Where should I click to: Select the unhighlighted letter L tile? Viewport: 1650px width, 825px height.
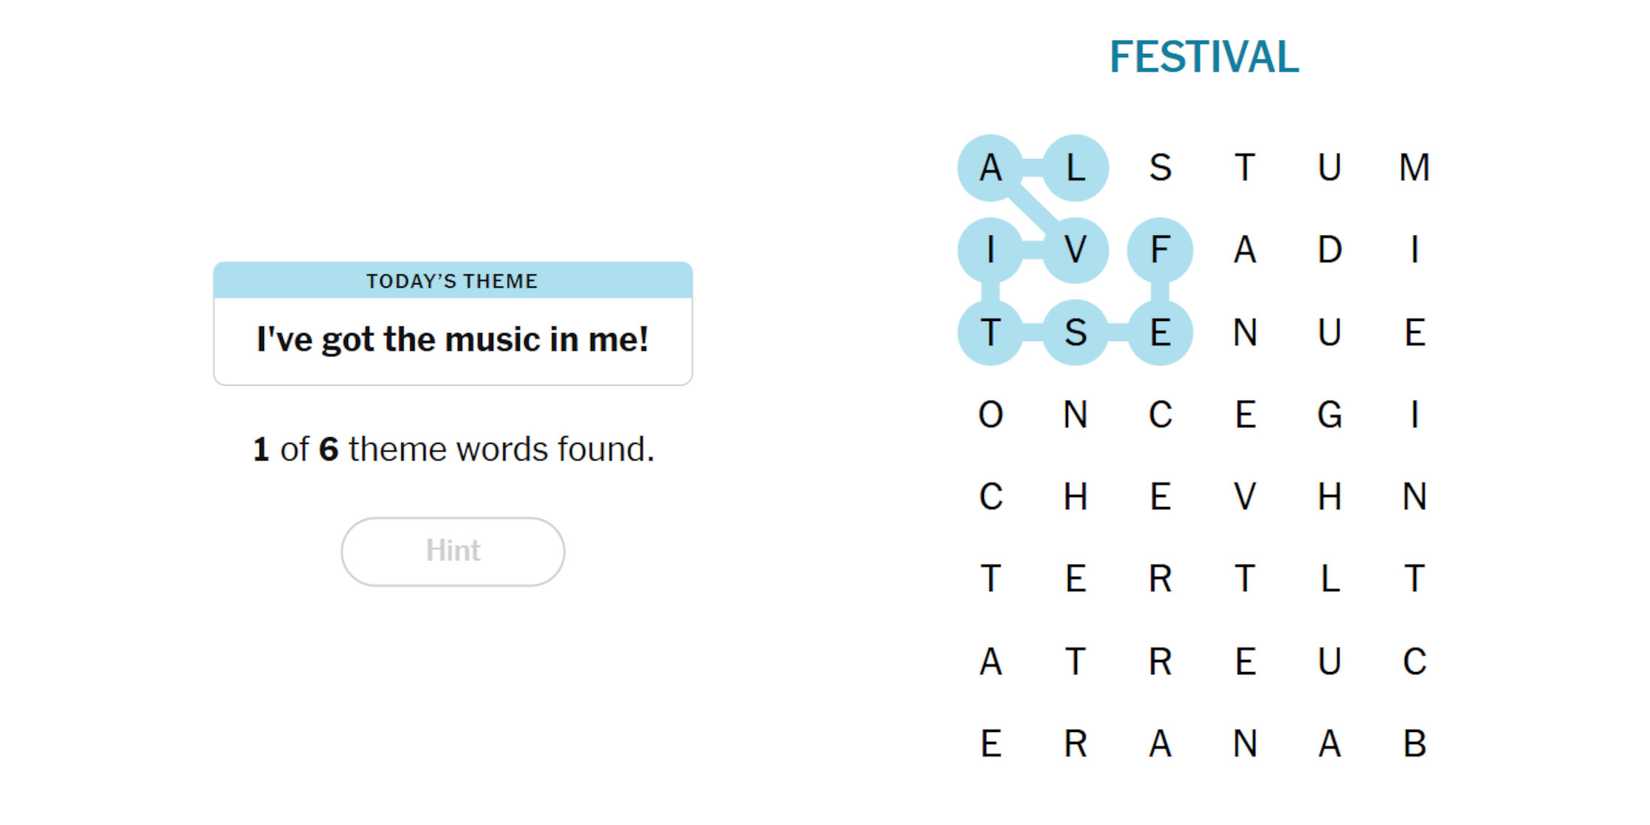click(x=1329, y=579)
